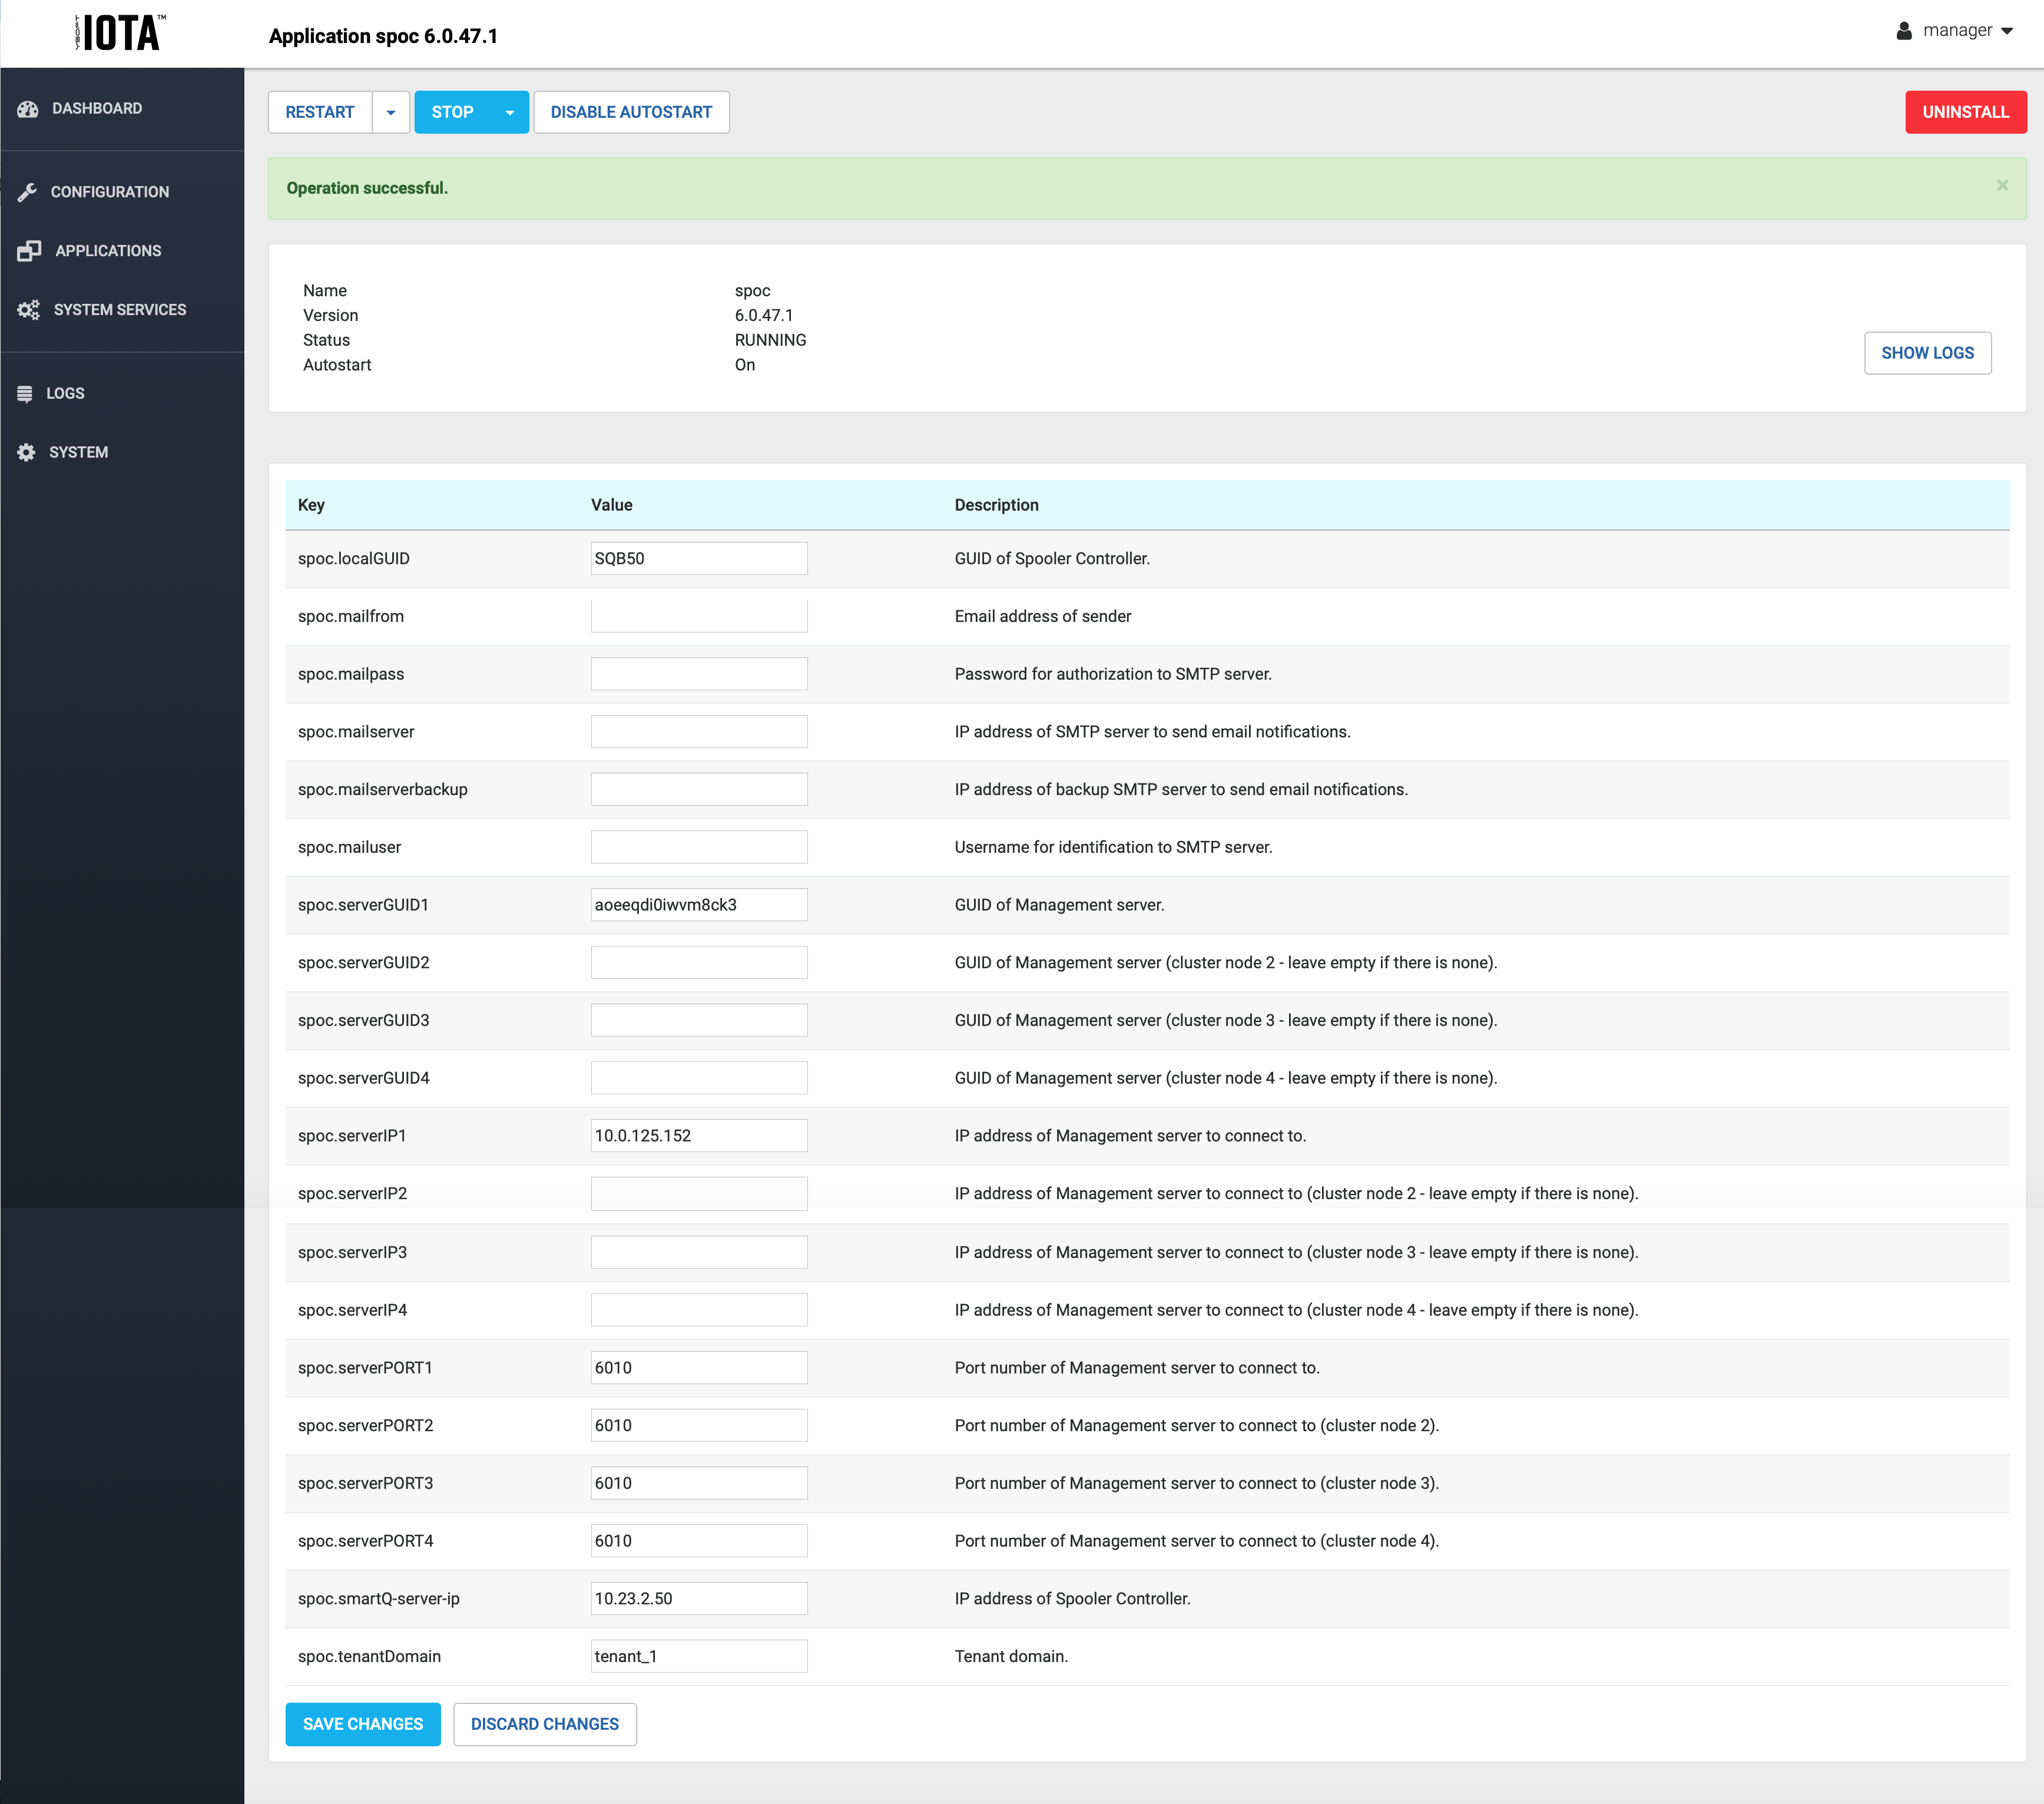Click Discard Changes button
Screen dimensions: 2044x1804
[x=544, y=1724]
